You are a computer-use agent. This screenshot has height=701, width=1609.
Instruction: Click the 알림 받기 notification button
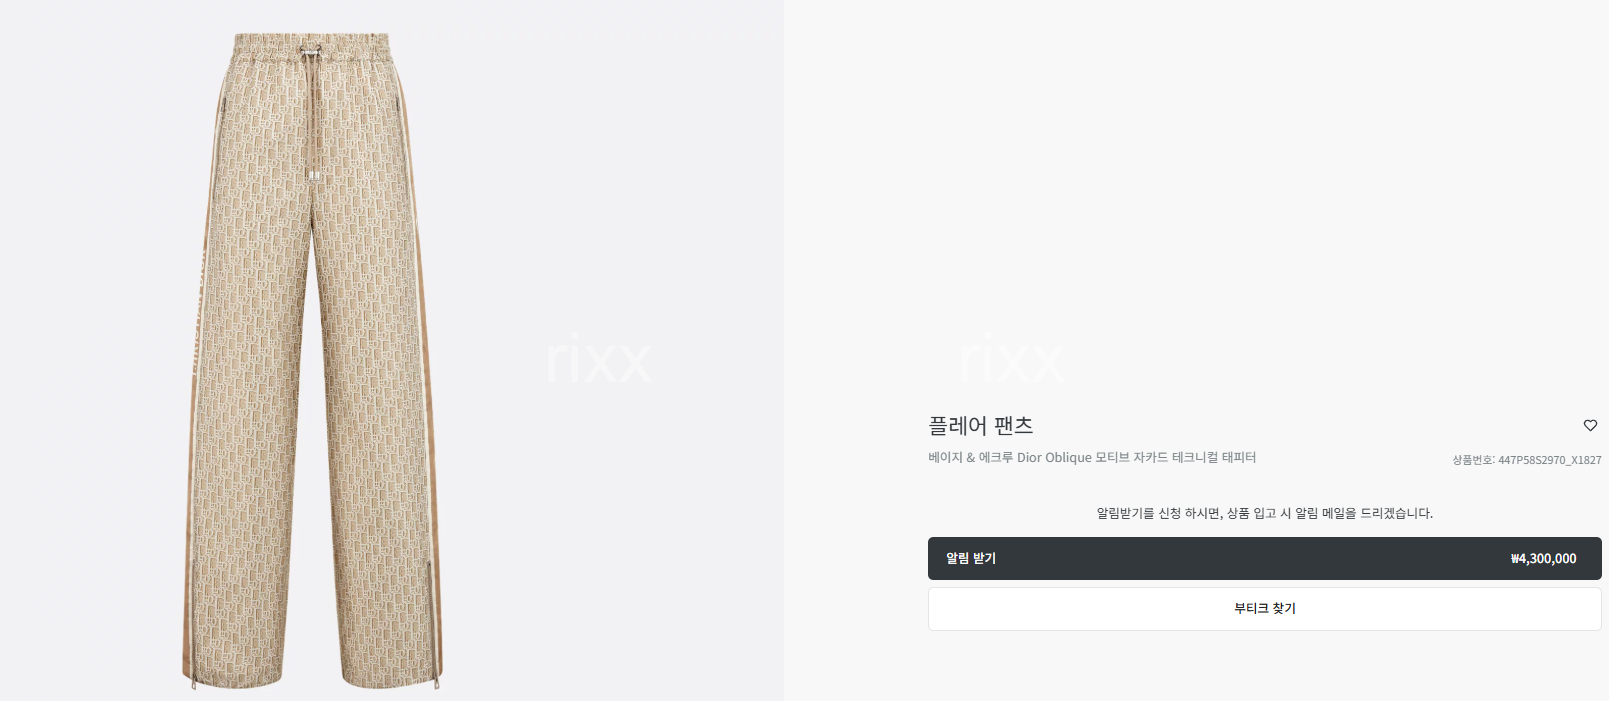[1264, 558]
